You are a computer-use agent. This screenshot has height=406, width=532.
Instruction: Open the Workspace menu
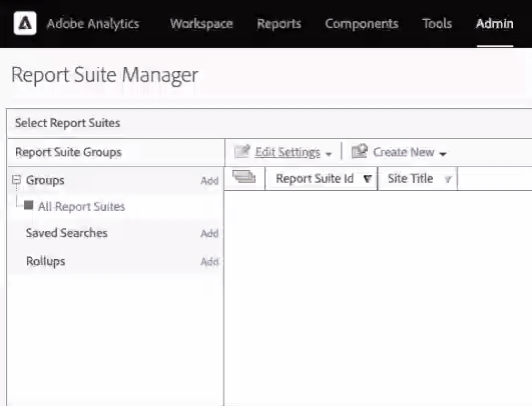202,24
